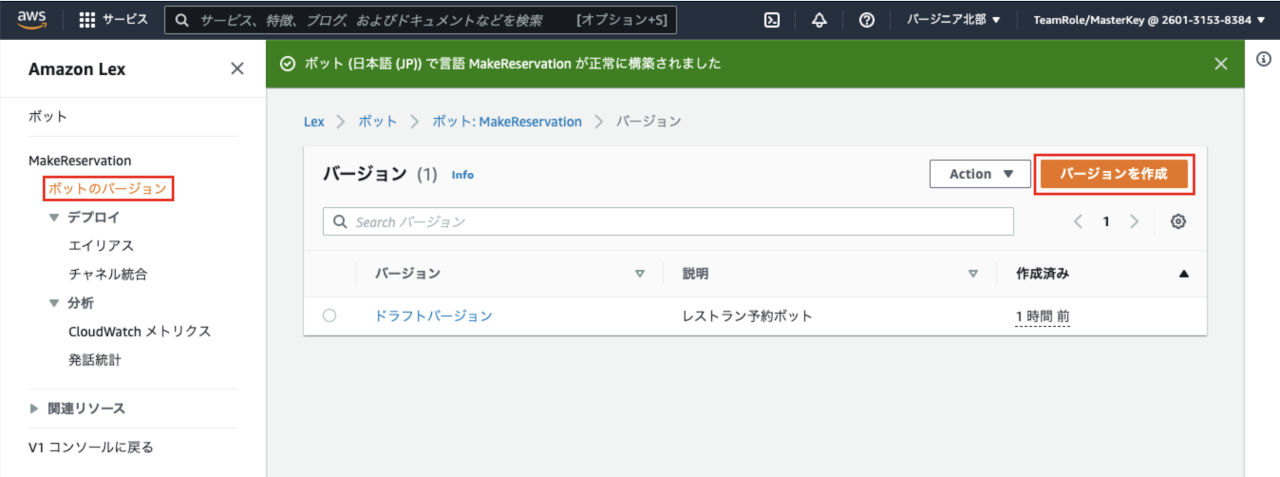Collapse the デプロイ section
This screenshot has width=1280, height=477.
point(54,217)
